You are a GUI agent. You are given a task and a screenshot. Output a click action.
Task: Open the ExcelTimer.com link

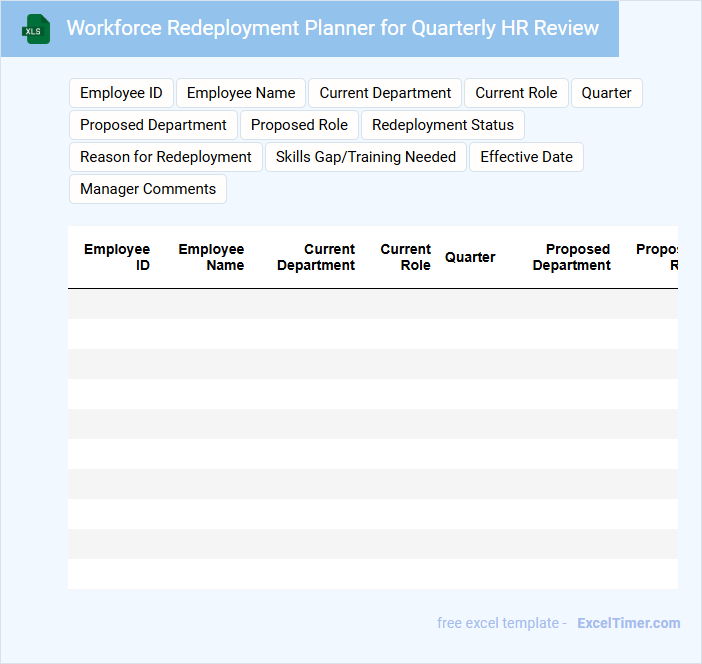click(628, 623)
